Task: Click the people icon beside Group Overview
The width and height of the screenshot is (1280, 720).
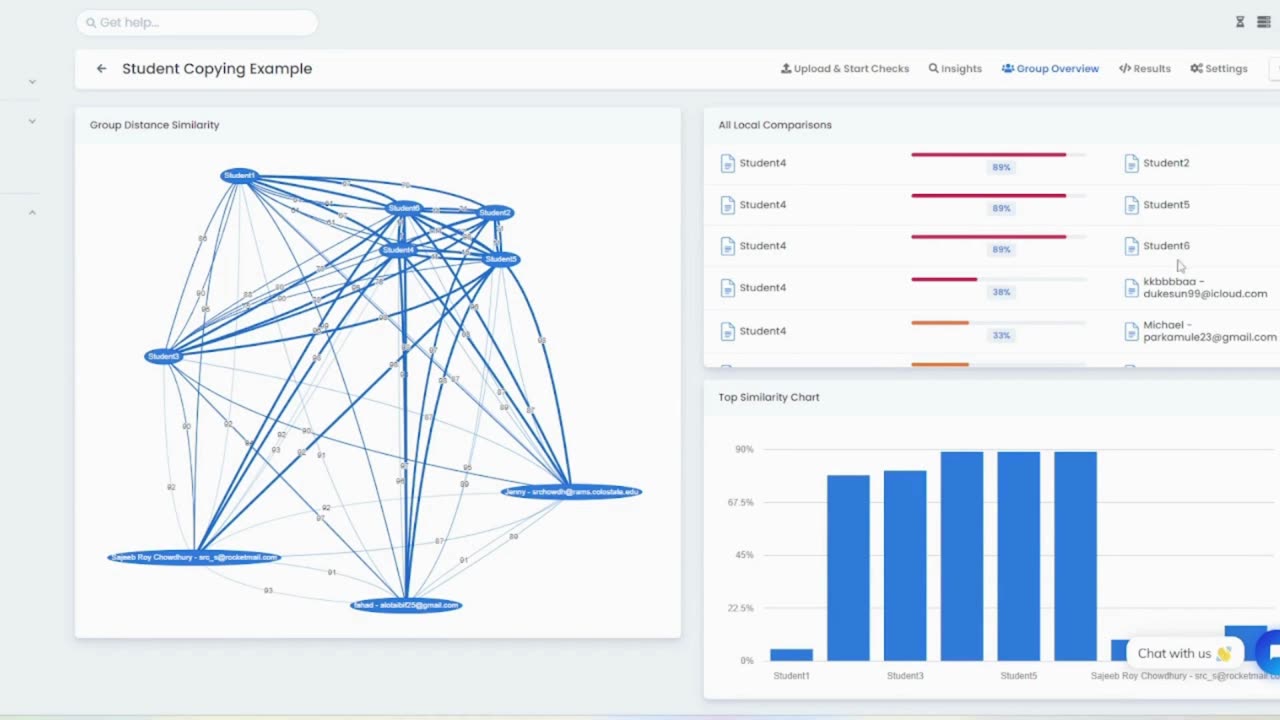Action: 1008,68
